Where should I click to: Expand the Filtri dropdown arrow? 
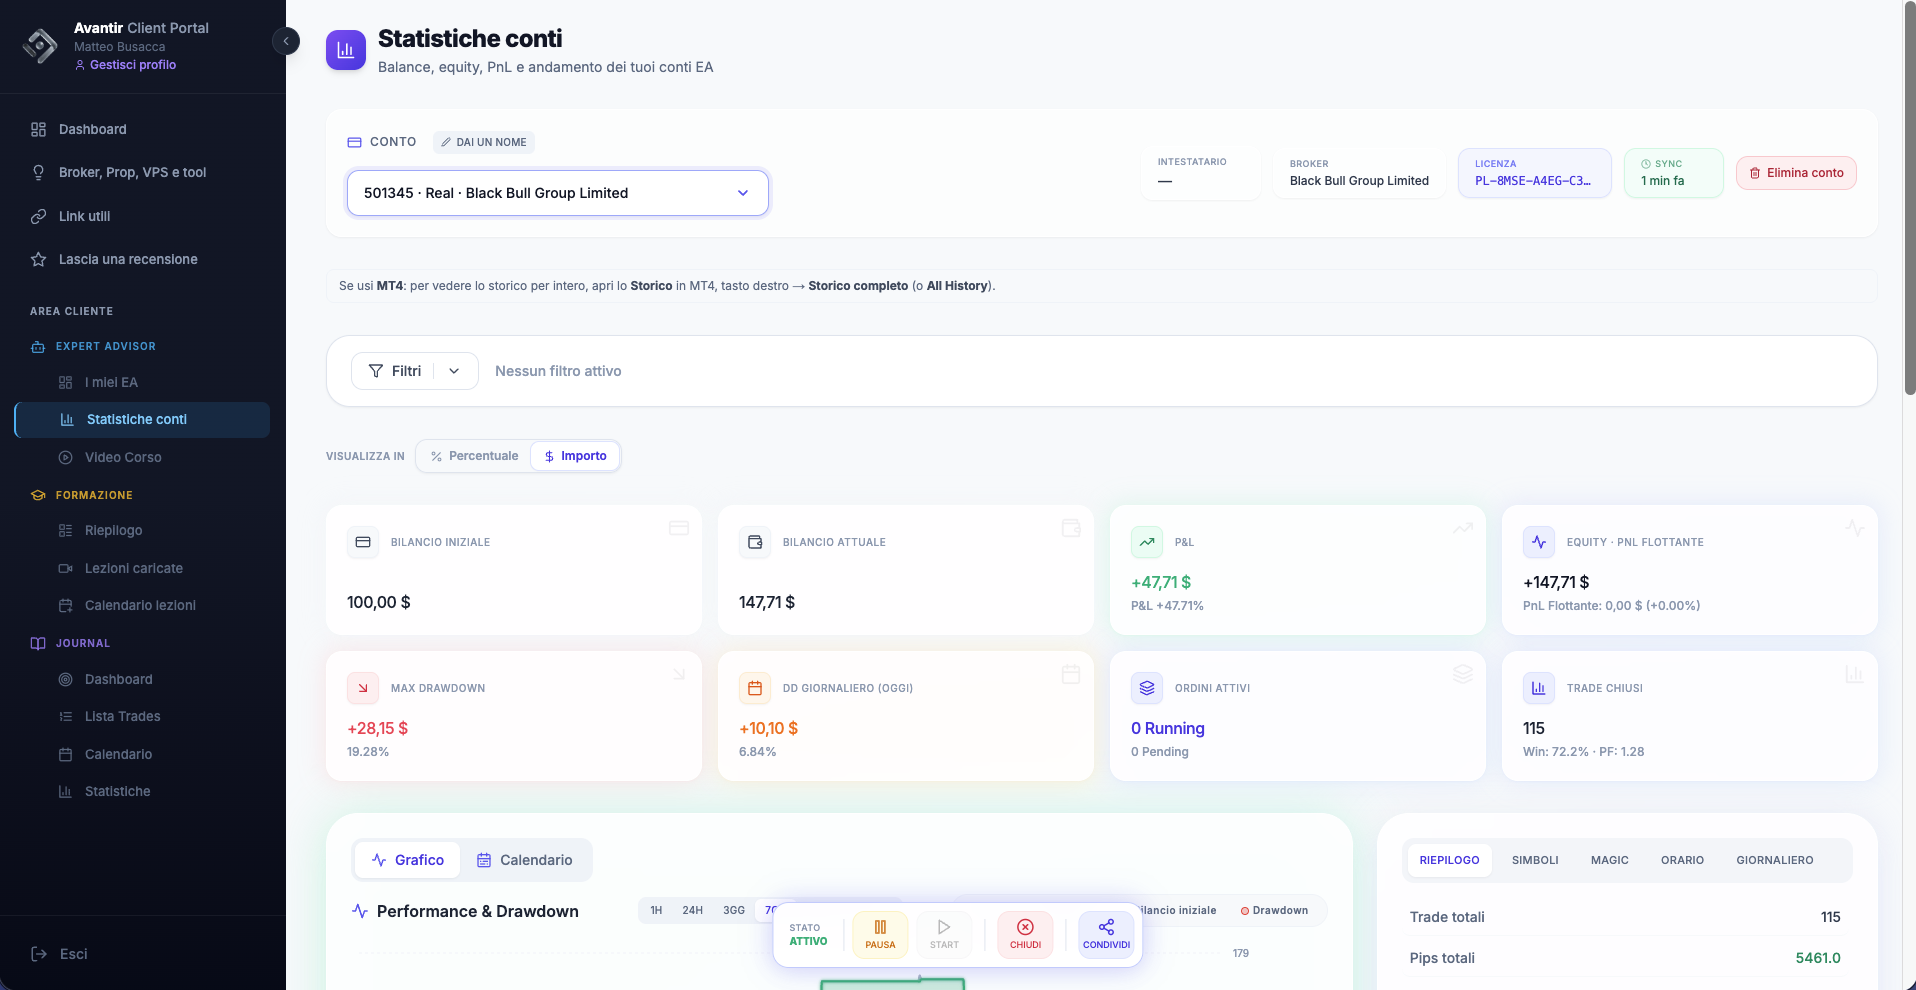[454, 371]
